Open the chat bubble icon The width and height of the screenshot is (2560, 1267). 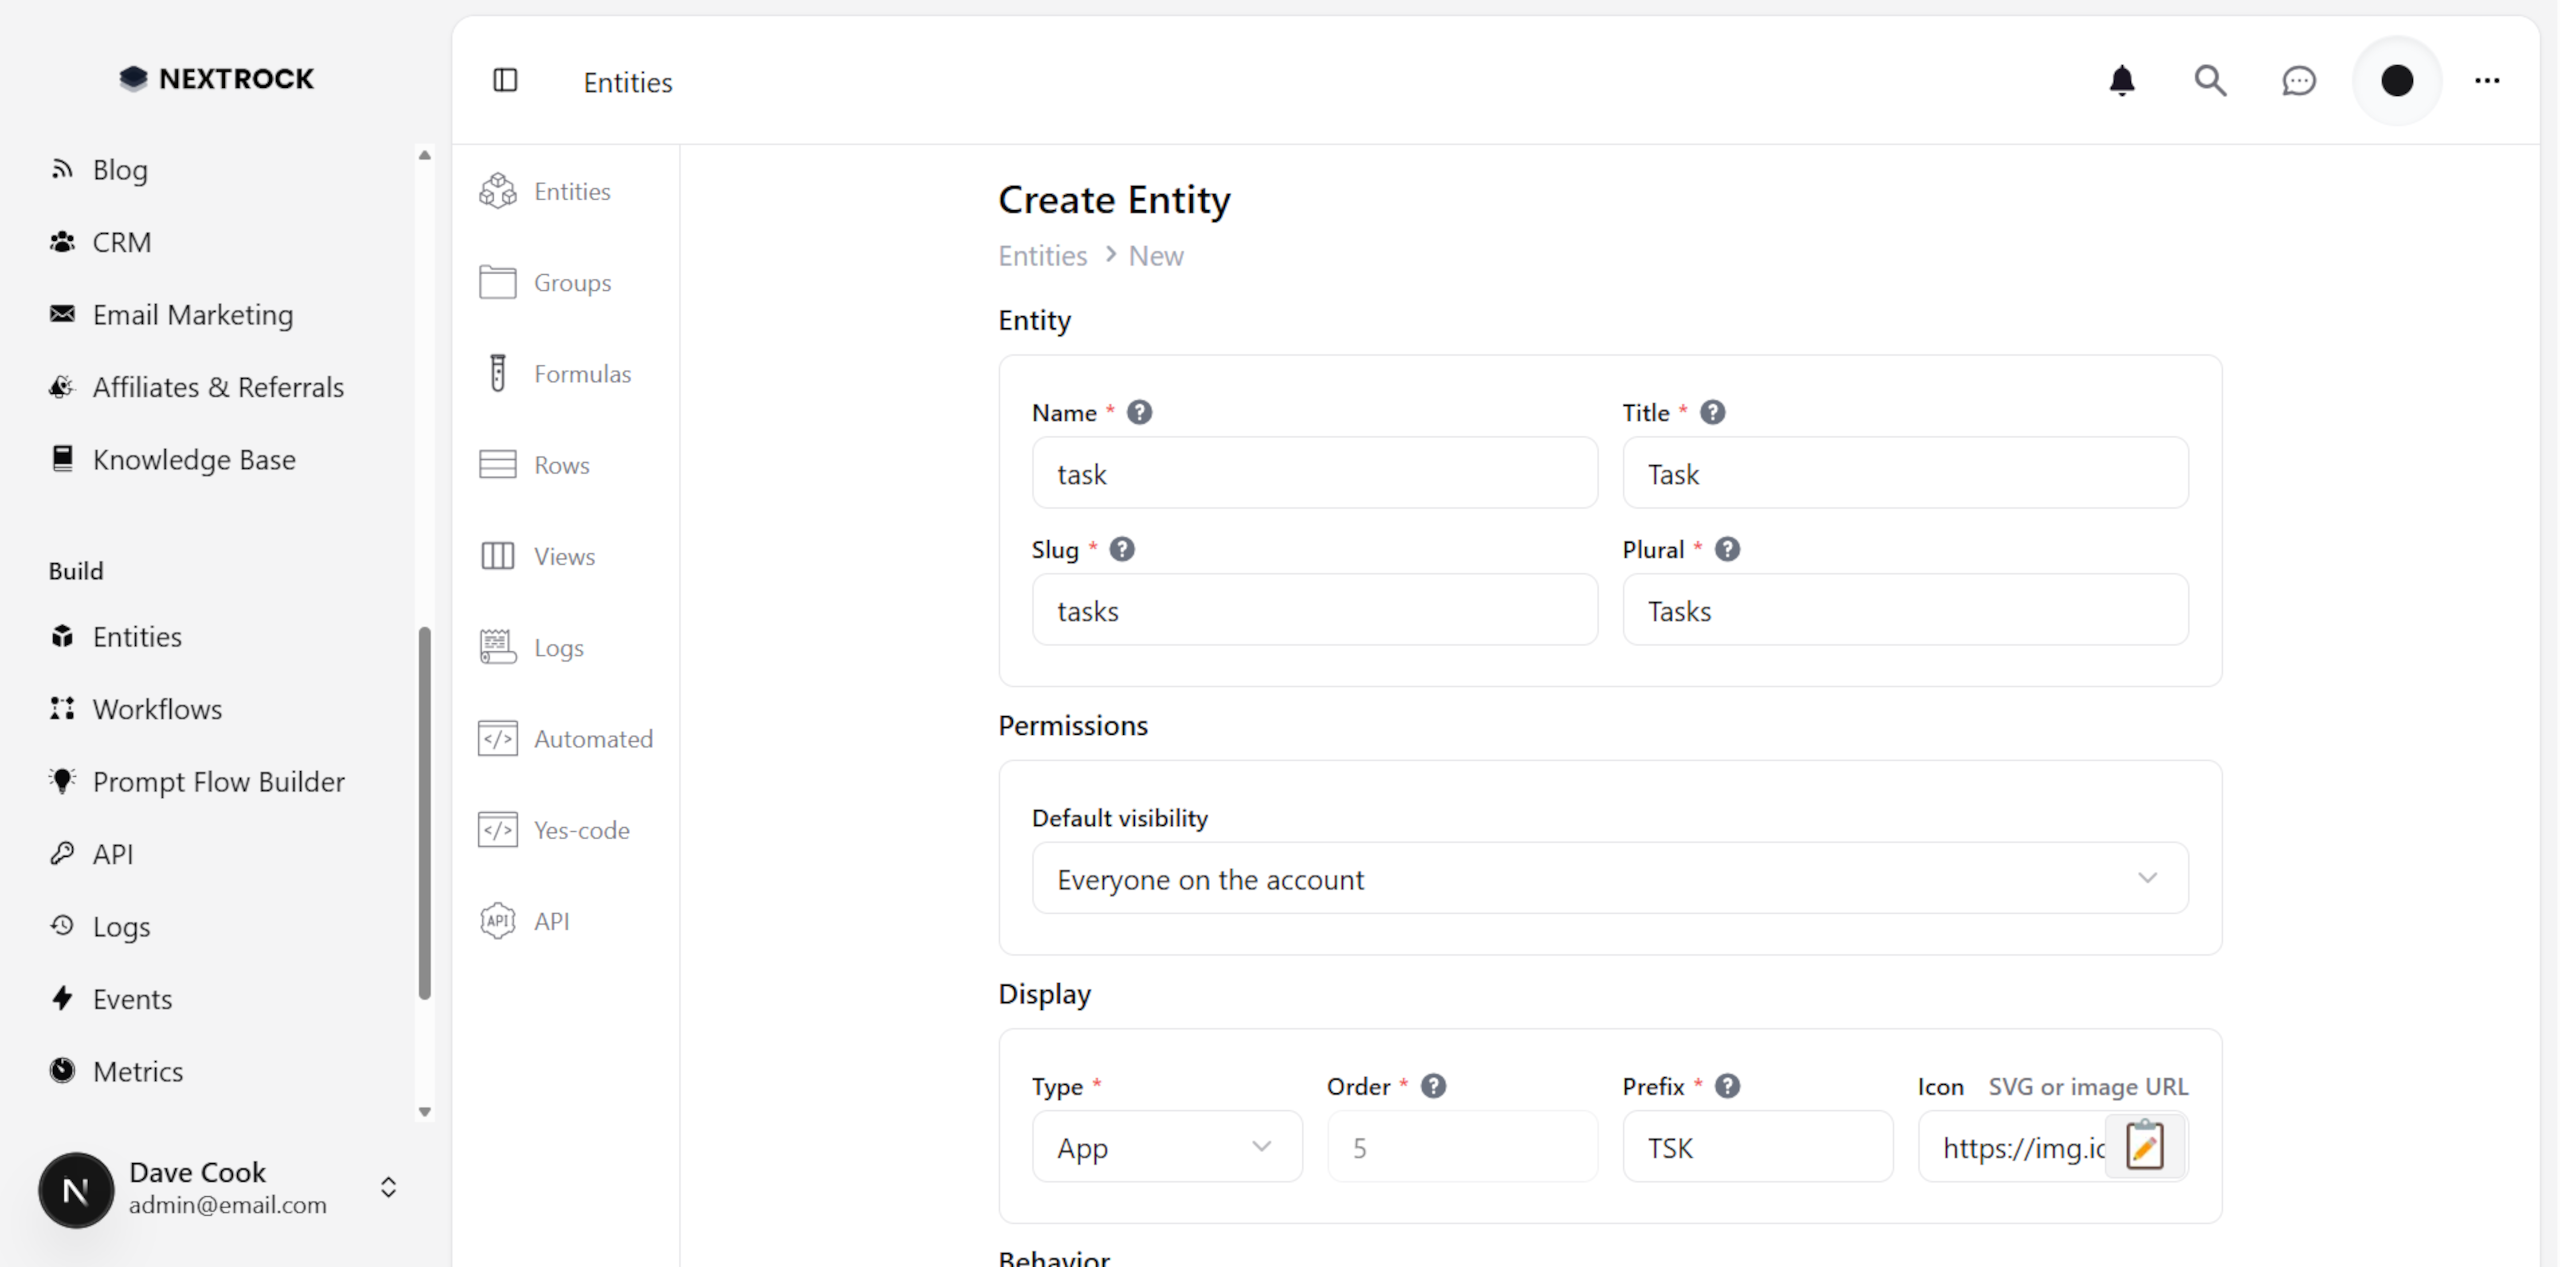click(2298, 81)
